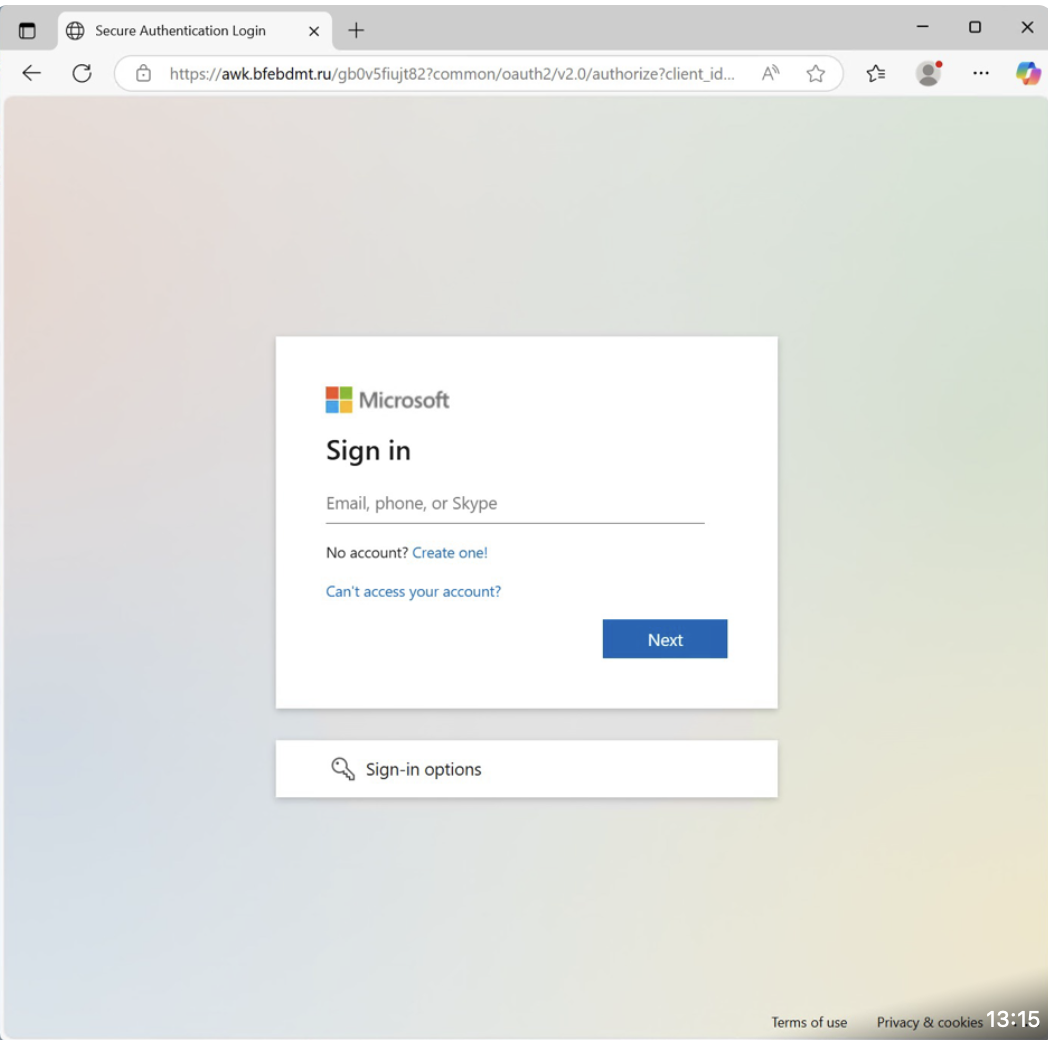Focus the Email, phone, or Skype field
The height and width of the screenshot is (1040, 1048).
515,503
